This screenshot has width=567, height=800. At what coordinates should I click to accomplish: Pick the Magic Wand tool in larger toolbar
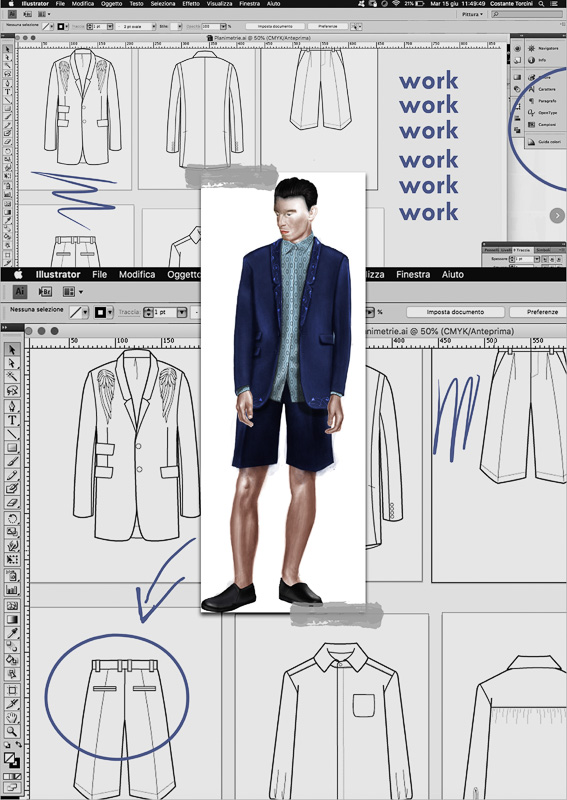(12, 377)
